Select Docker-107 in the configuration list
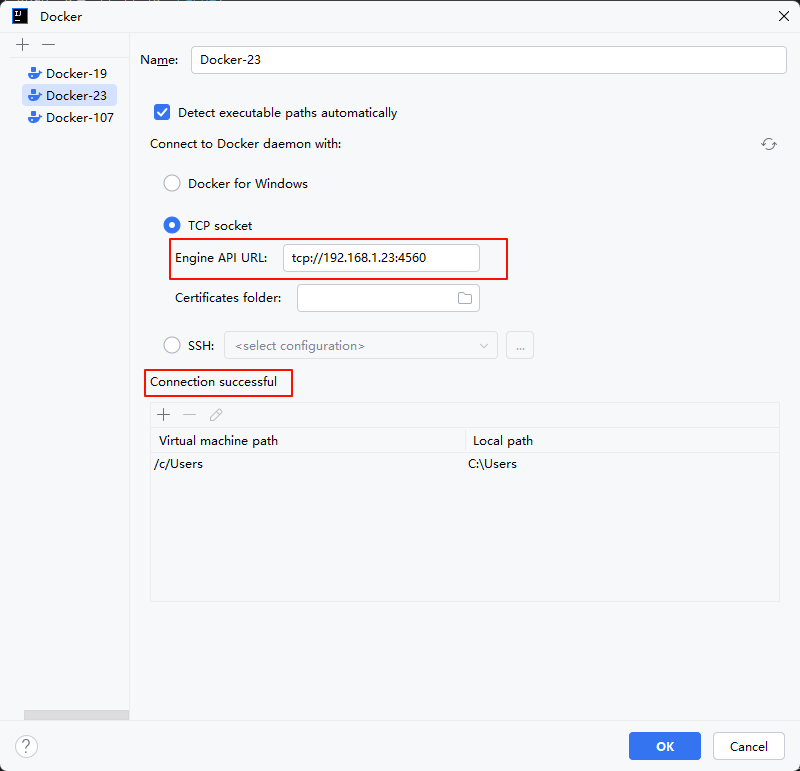The width and height of the screenshot is (800, 771). coord(69,117)
